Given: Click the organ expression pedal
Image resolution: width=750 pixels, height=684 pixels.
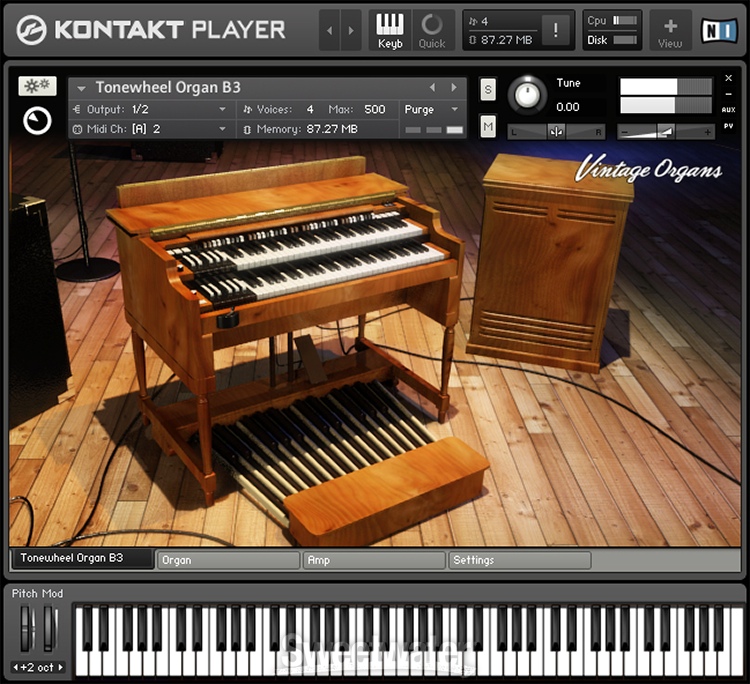Looking at the screenshot, I should click(x=309, y=359).
